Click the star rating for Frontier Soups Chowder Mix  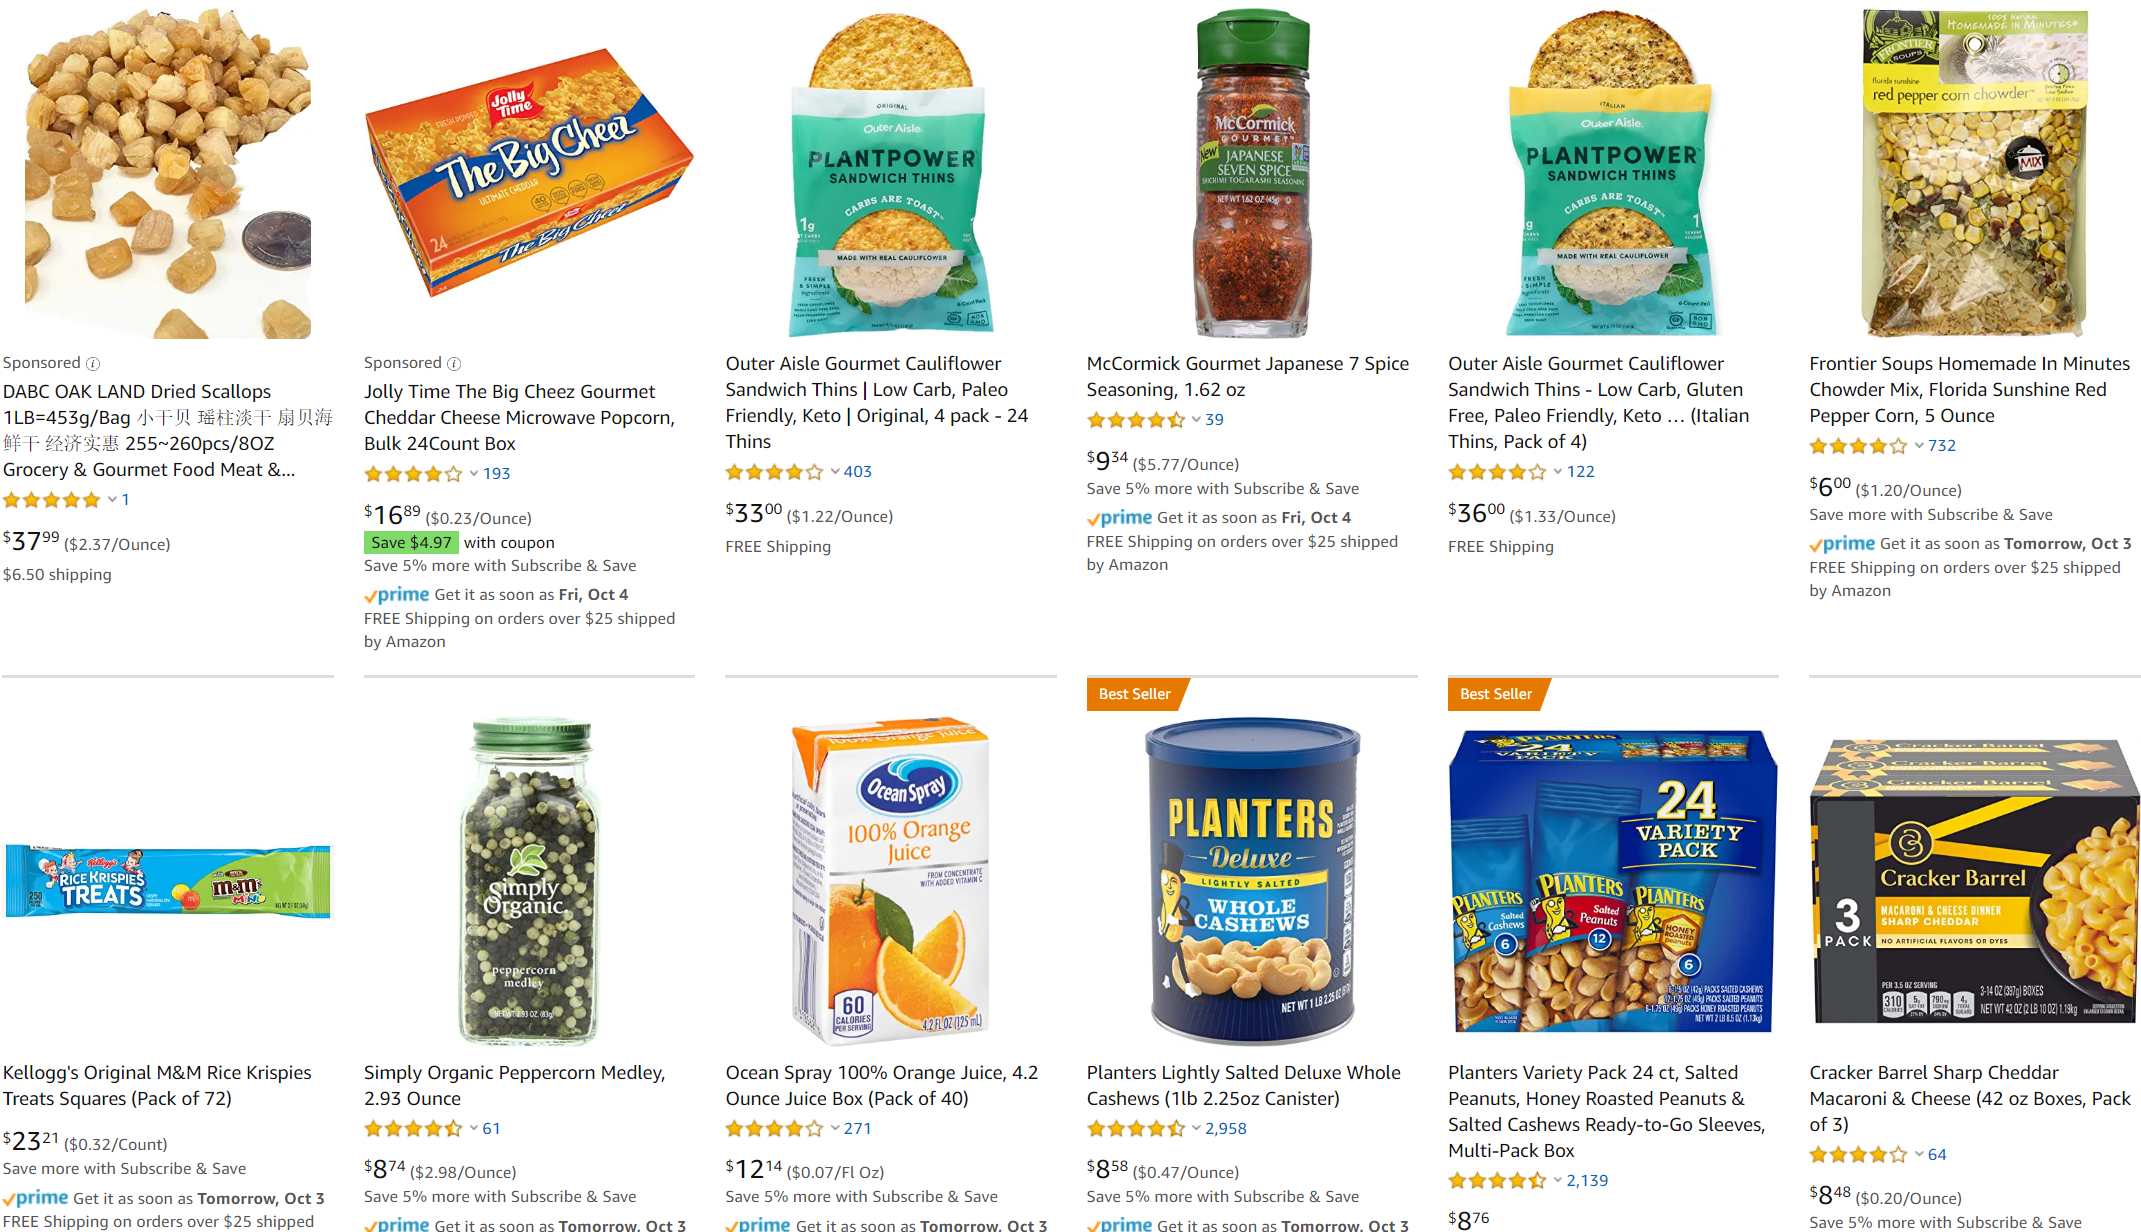coord(1858,446)
